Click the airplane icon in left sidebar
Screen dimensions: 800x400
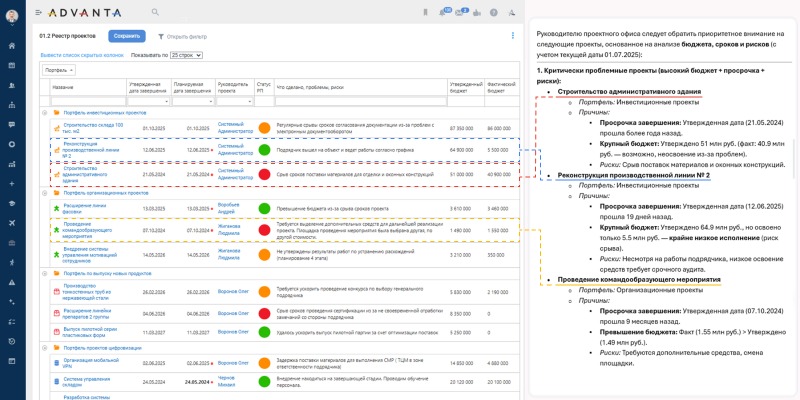(11, 222)
